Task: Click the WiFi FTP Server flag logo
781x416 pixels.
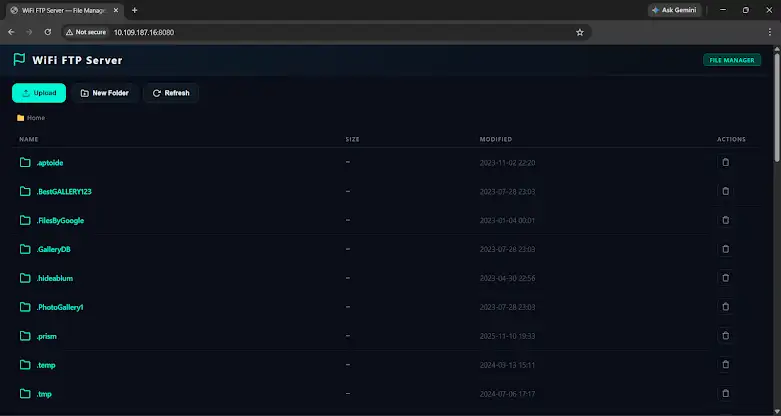Action: click(19, 60)
